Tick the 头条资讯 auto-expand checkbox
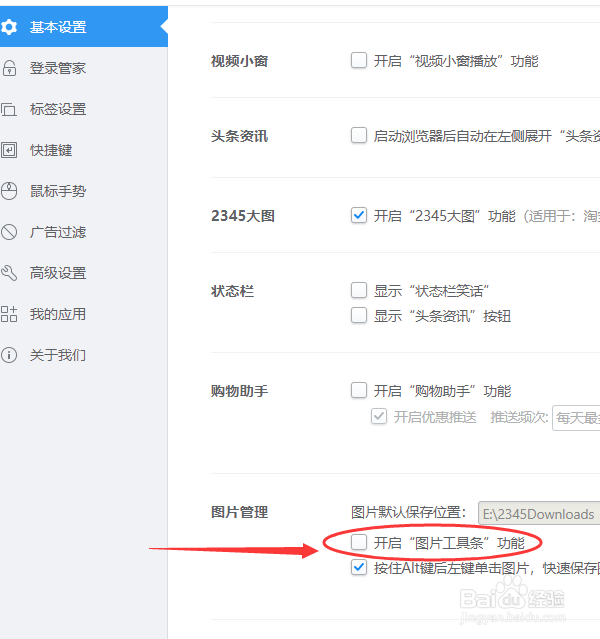This screenshot has height=639, width=600. pos(359,135)
